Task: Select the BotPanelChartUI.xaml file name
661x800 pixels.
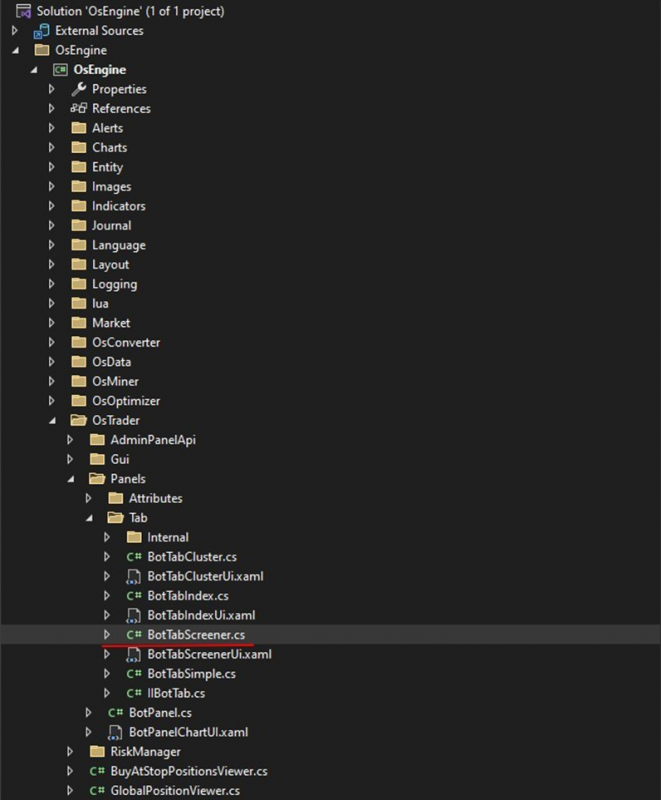Action: pos(189,732)
